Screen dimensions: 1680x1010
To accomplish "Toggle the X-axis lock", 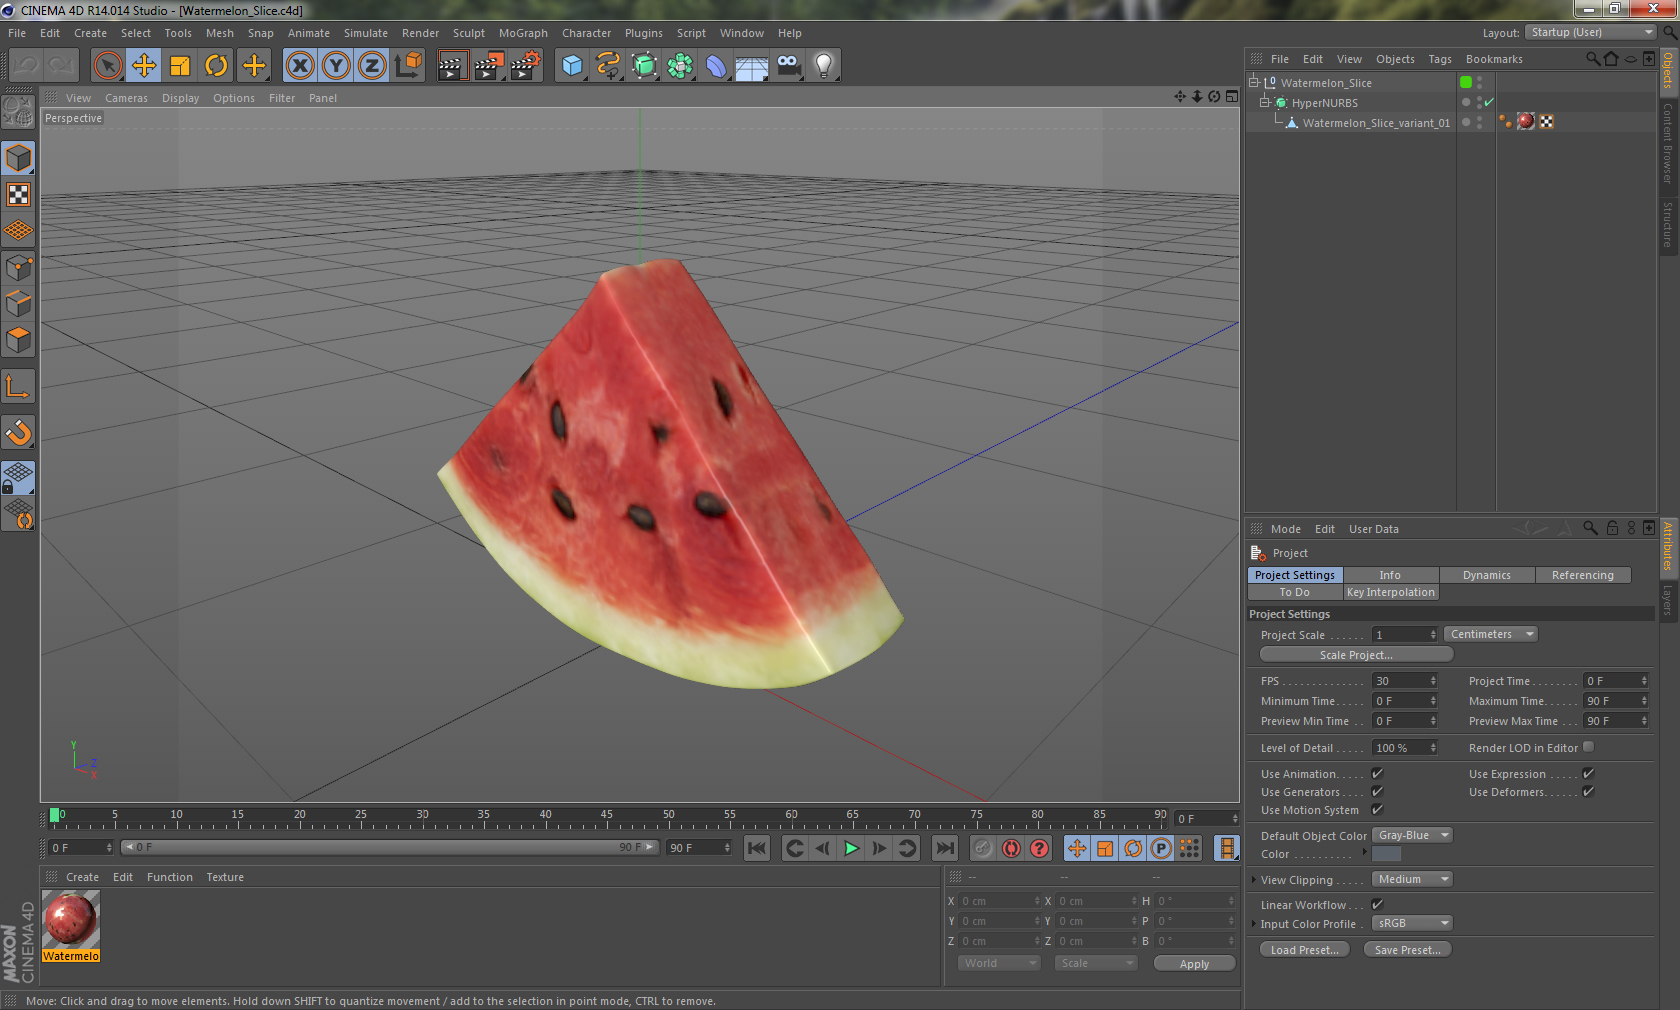I will (299, 66).
